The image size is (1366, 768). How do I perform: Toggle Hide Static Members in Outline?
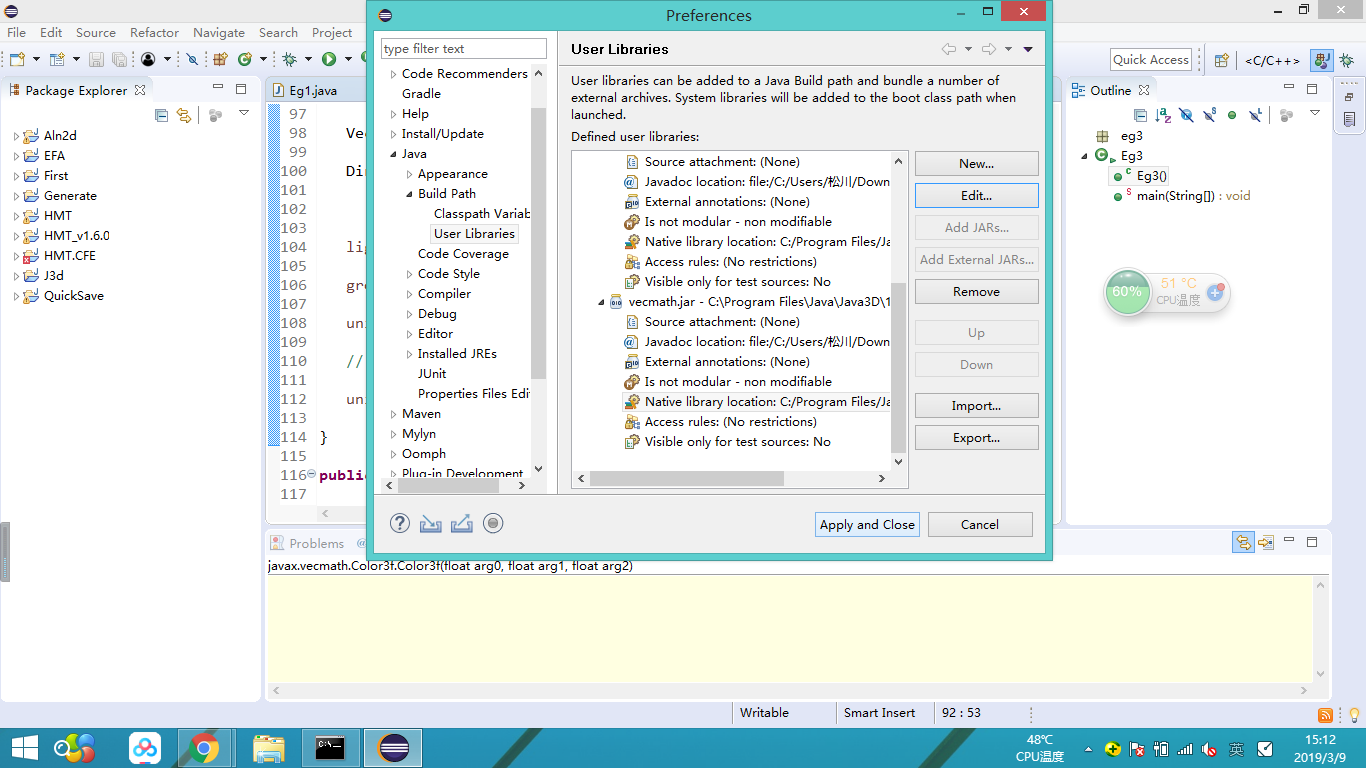pos(1210,115)
